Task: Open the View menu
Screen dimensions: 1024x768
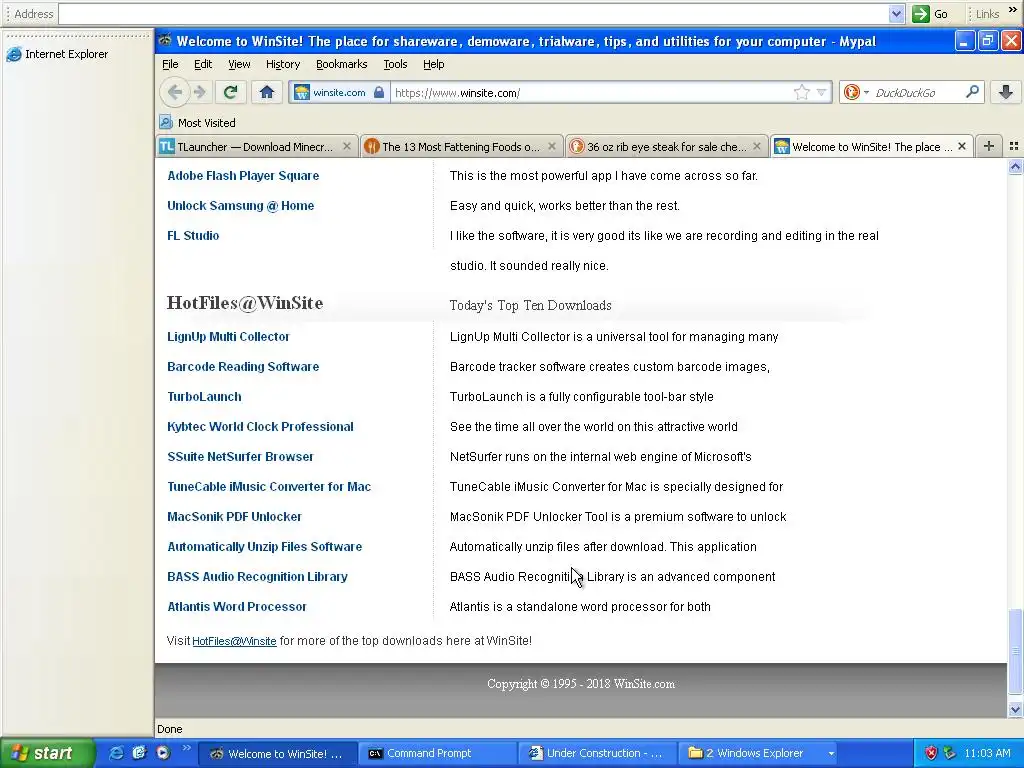Action: [x=239, y=64]
